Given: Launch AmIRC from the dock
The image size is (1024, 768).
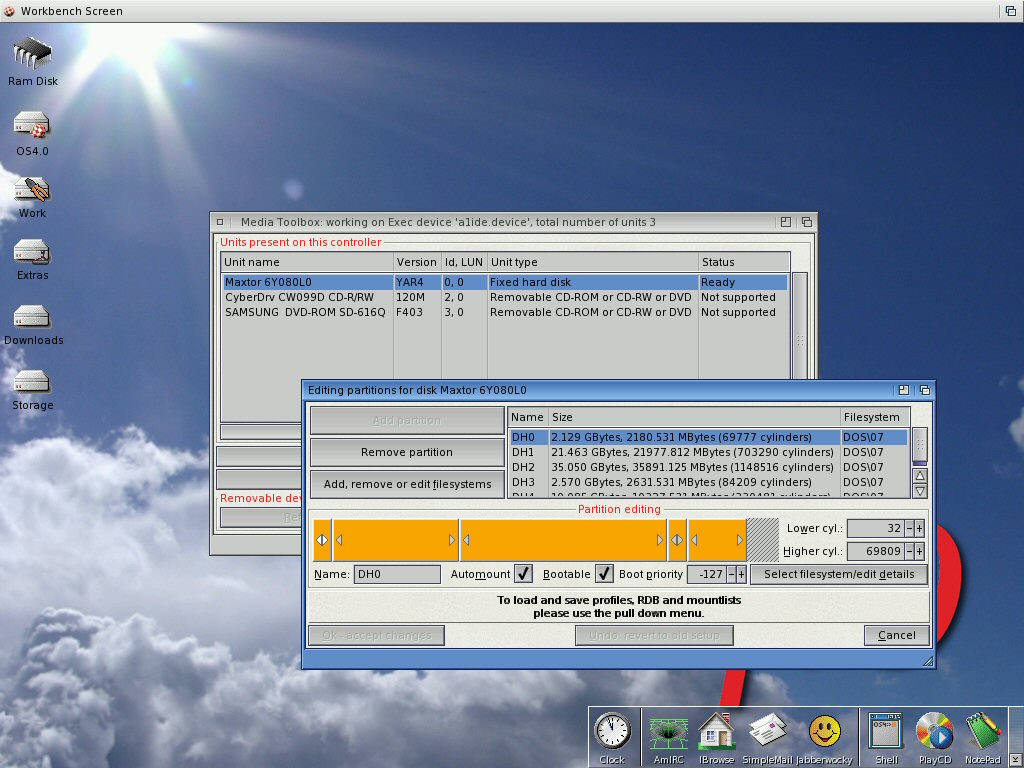Looking at the screenshot, I should point(668,738).
